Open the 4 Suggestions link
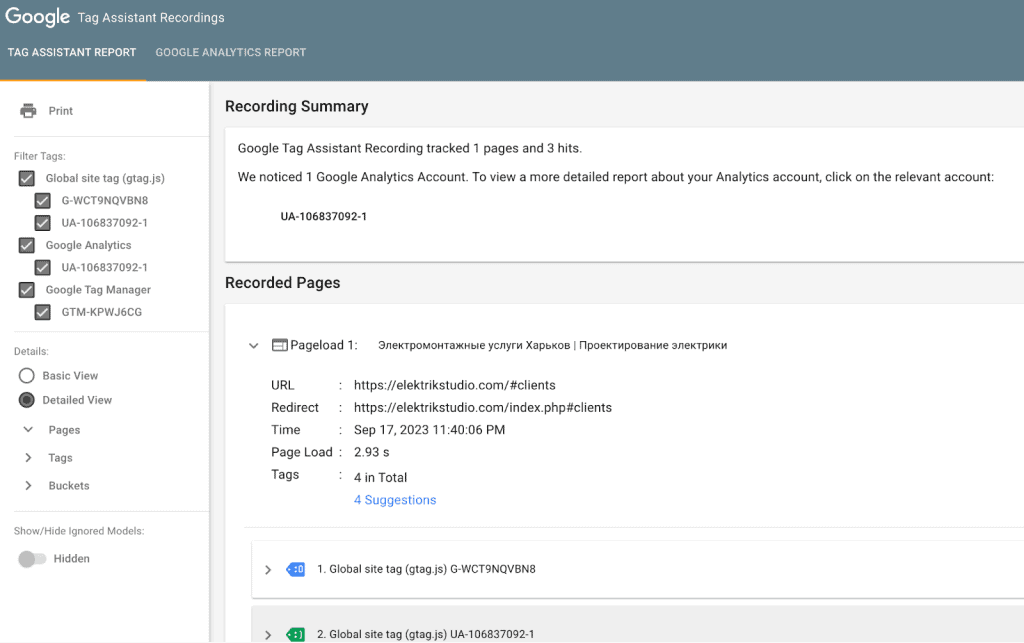1024x643 pixels. coord(394,499)
